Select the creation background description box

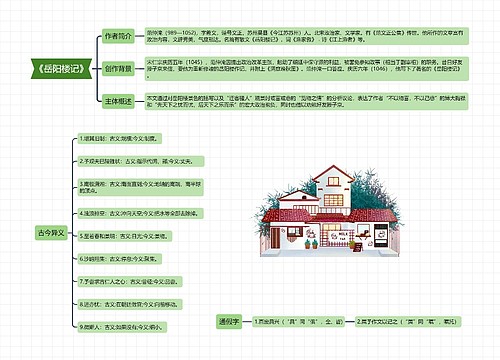(307, 69)
